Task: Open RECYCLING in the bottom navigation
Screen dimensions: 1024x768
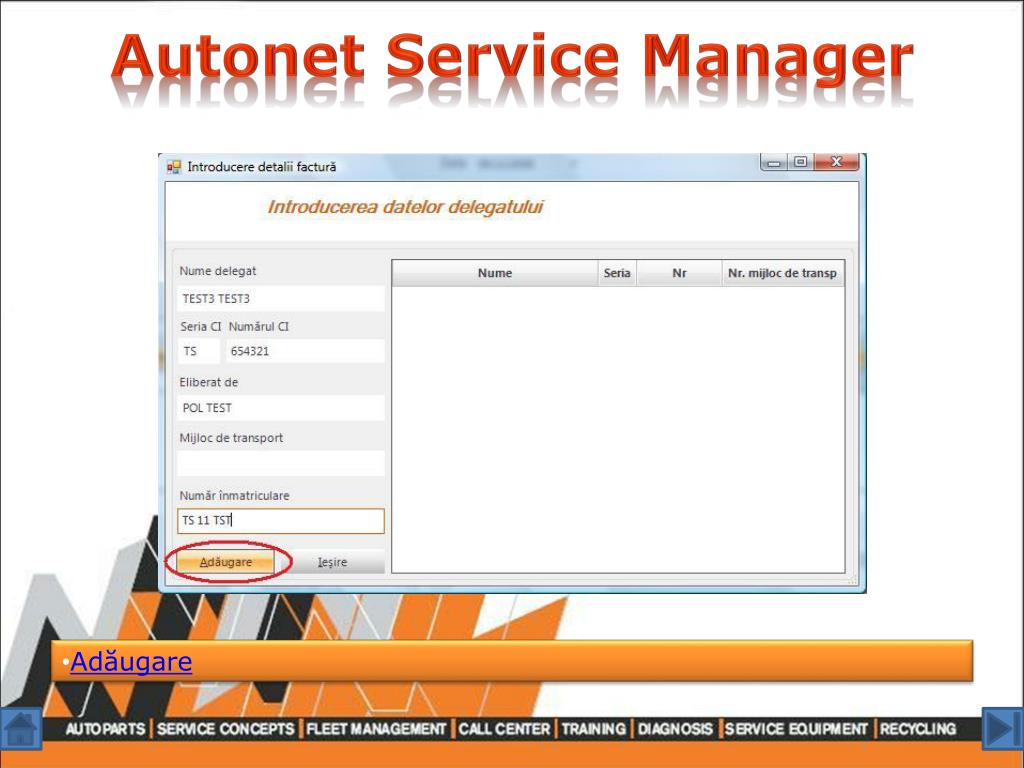Action: point(918,729)
